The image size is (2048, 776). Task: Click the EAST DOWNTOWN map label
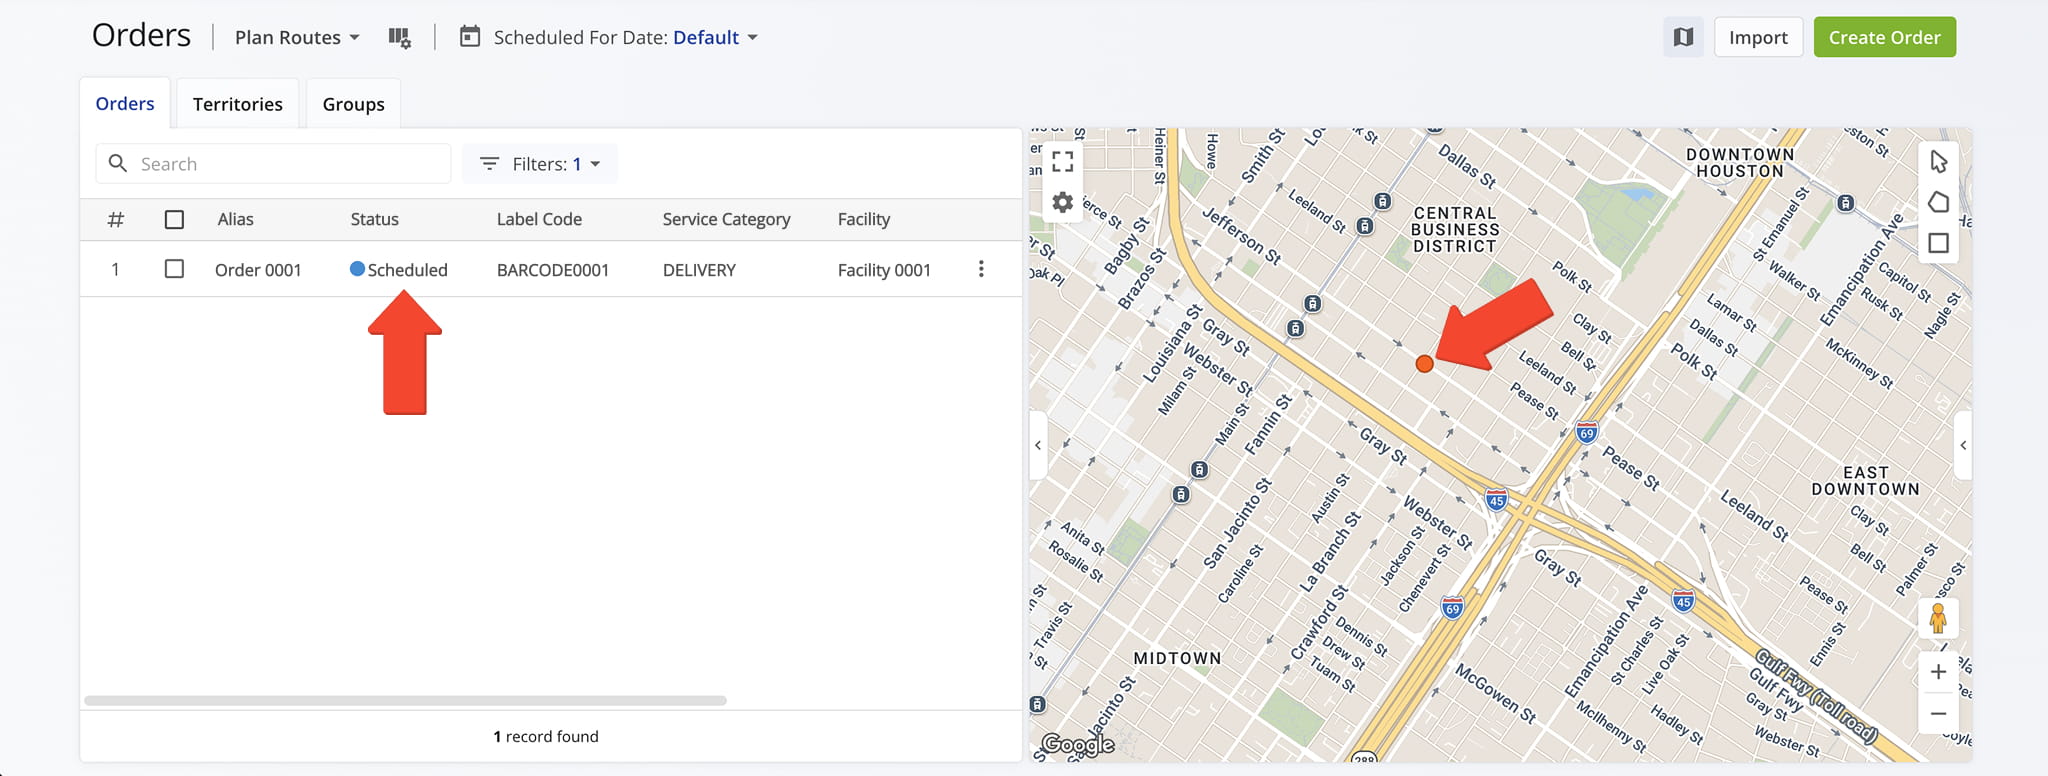tap(1865, 481)
